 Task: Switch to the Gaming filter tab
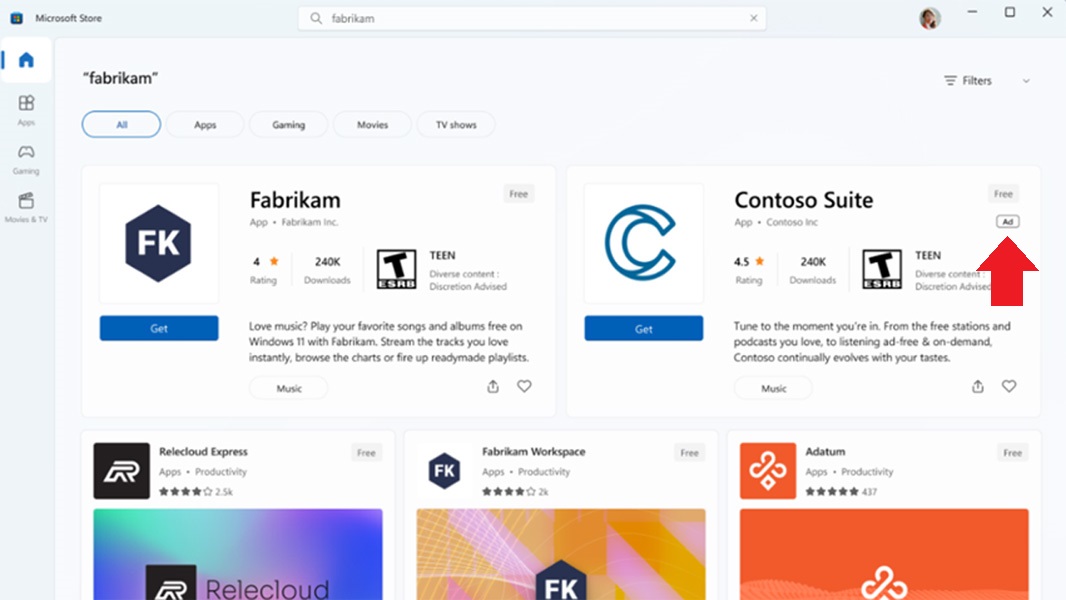click(288, 124)
